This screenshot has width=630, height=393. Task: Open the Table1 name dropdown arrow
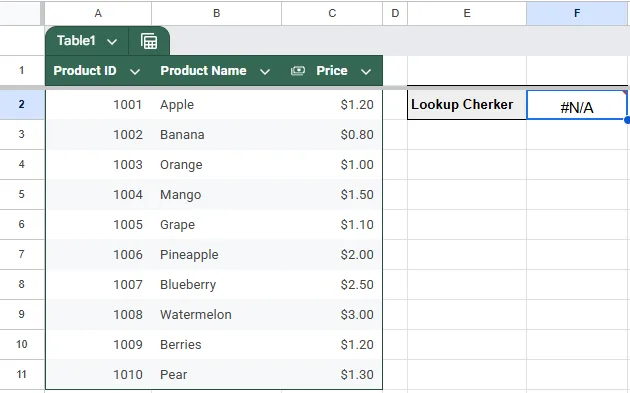112,41
